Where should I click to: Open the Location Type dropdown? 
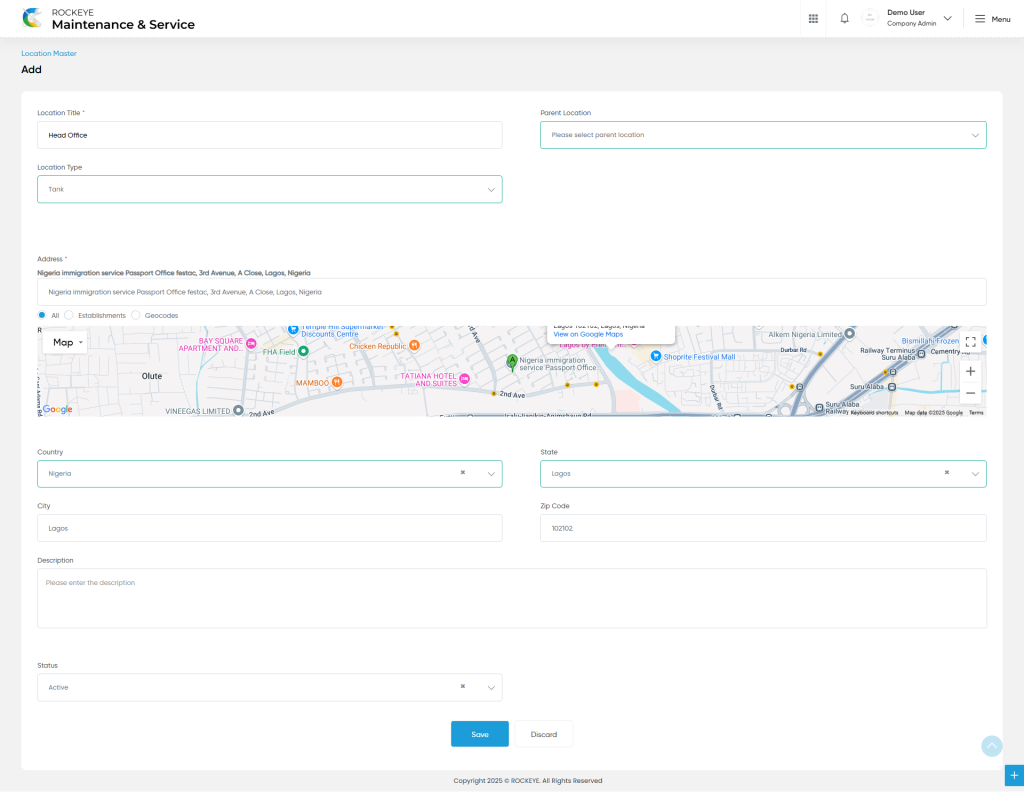(x=270, y=189)
